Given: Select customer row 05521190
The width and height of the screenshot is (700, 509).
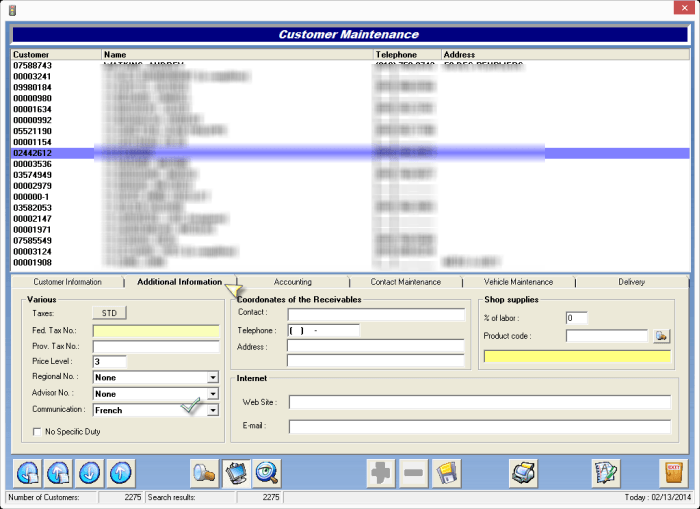Looking at the screenshot, I should (350, 131).
